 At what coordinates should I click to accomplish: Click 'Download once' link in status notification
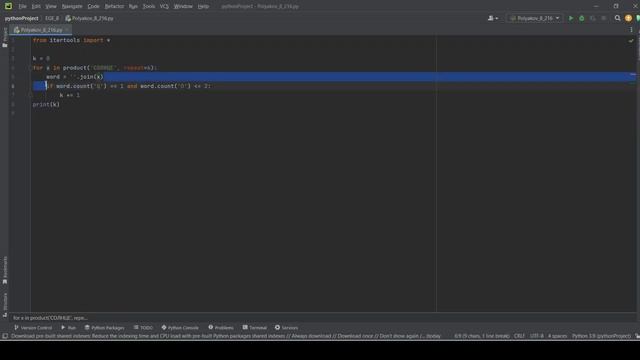point(354,336)
